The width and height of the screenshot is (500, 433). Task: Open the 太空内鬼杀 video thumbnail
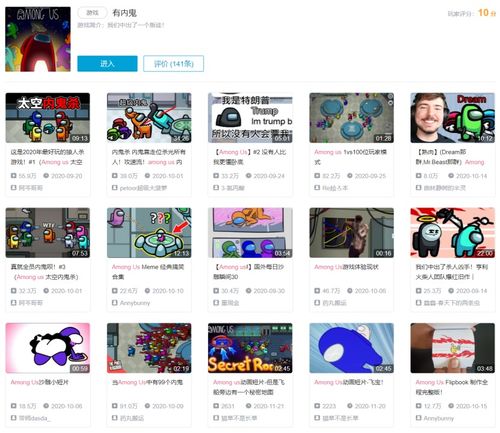[48, 118]
